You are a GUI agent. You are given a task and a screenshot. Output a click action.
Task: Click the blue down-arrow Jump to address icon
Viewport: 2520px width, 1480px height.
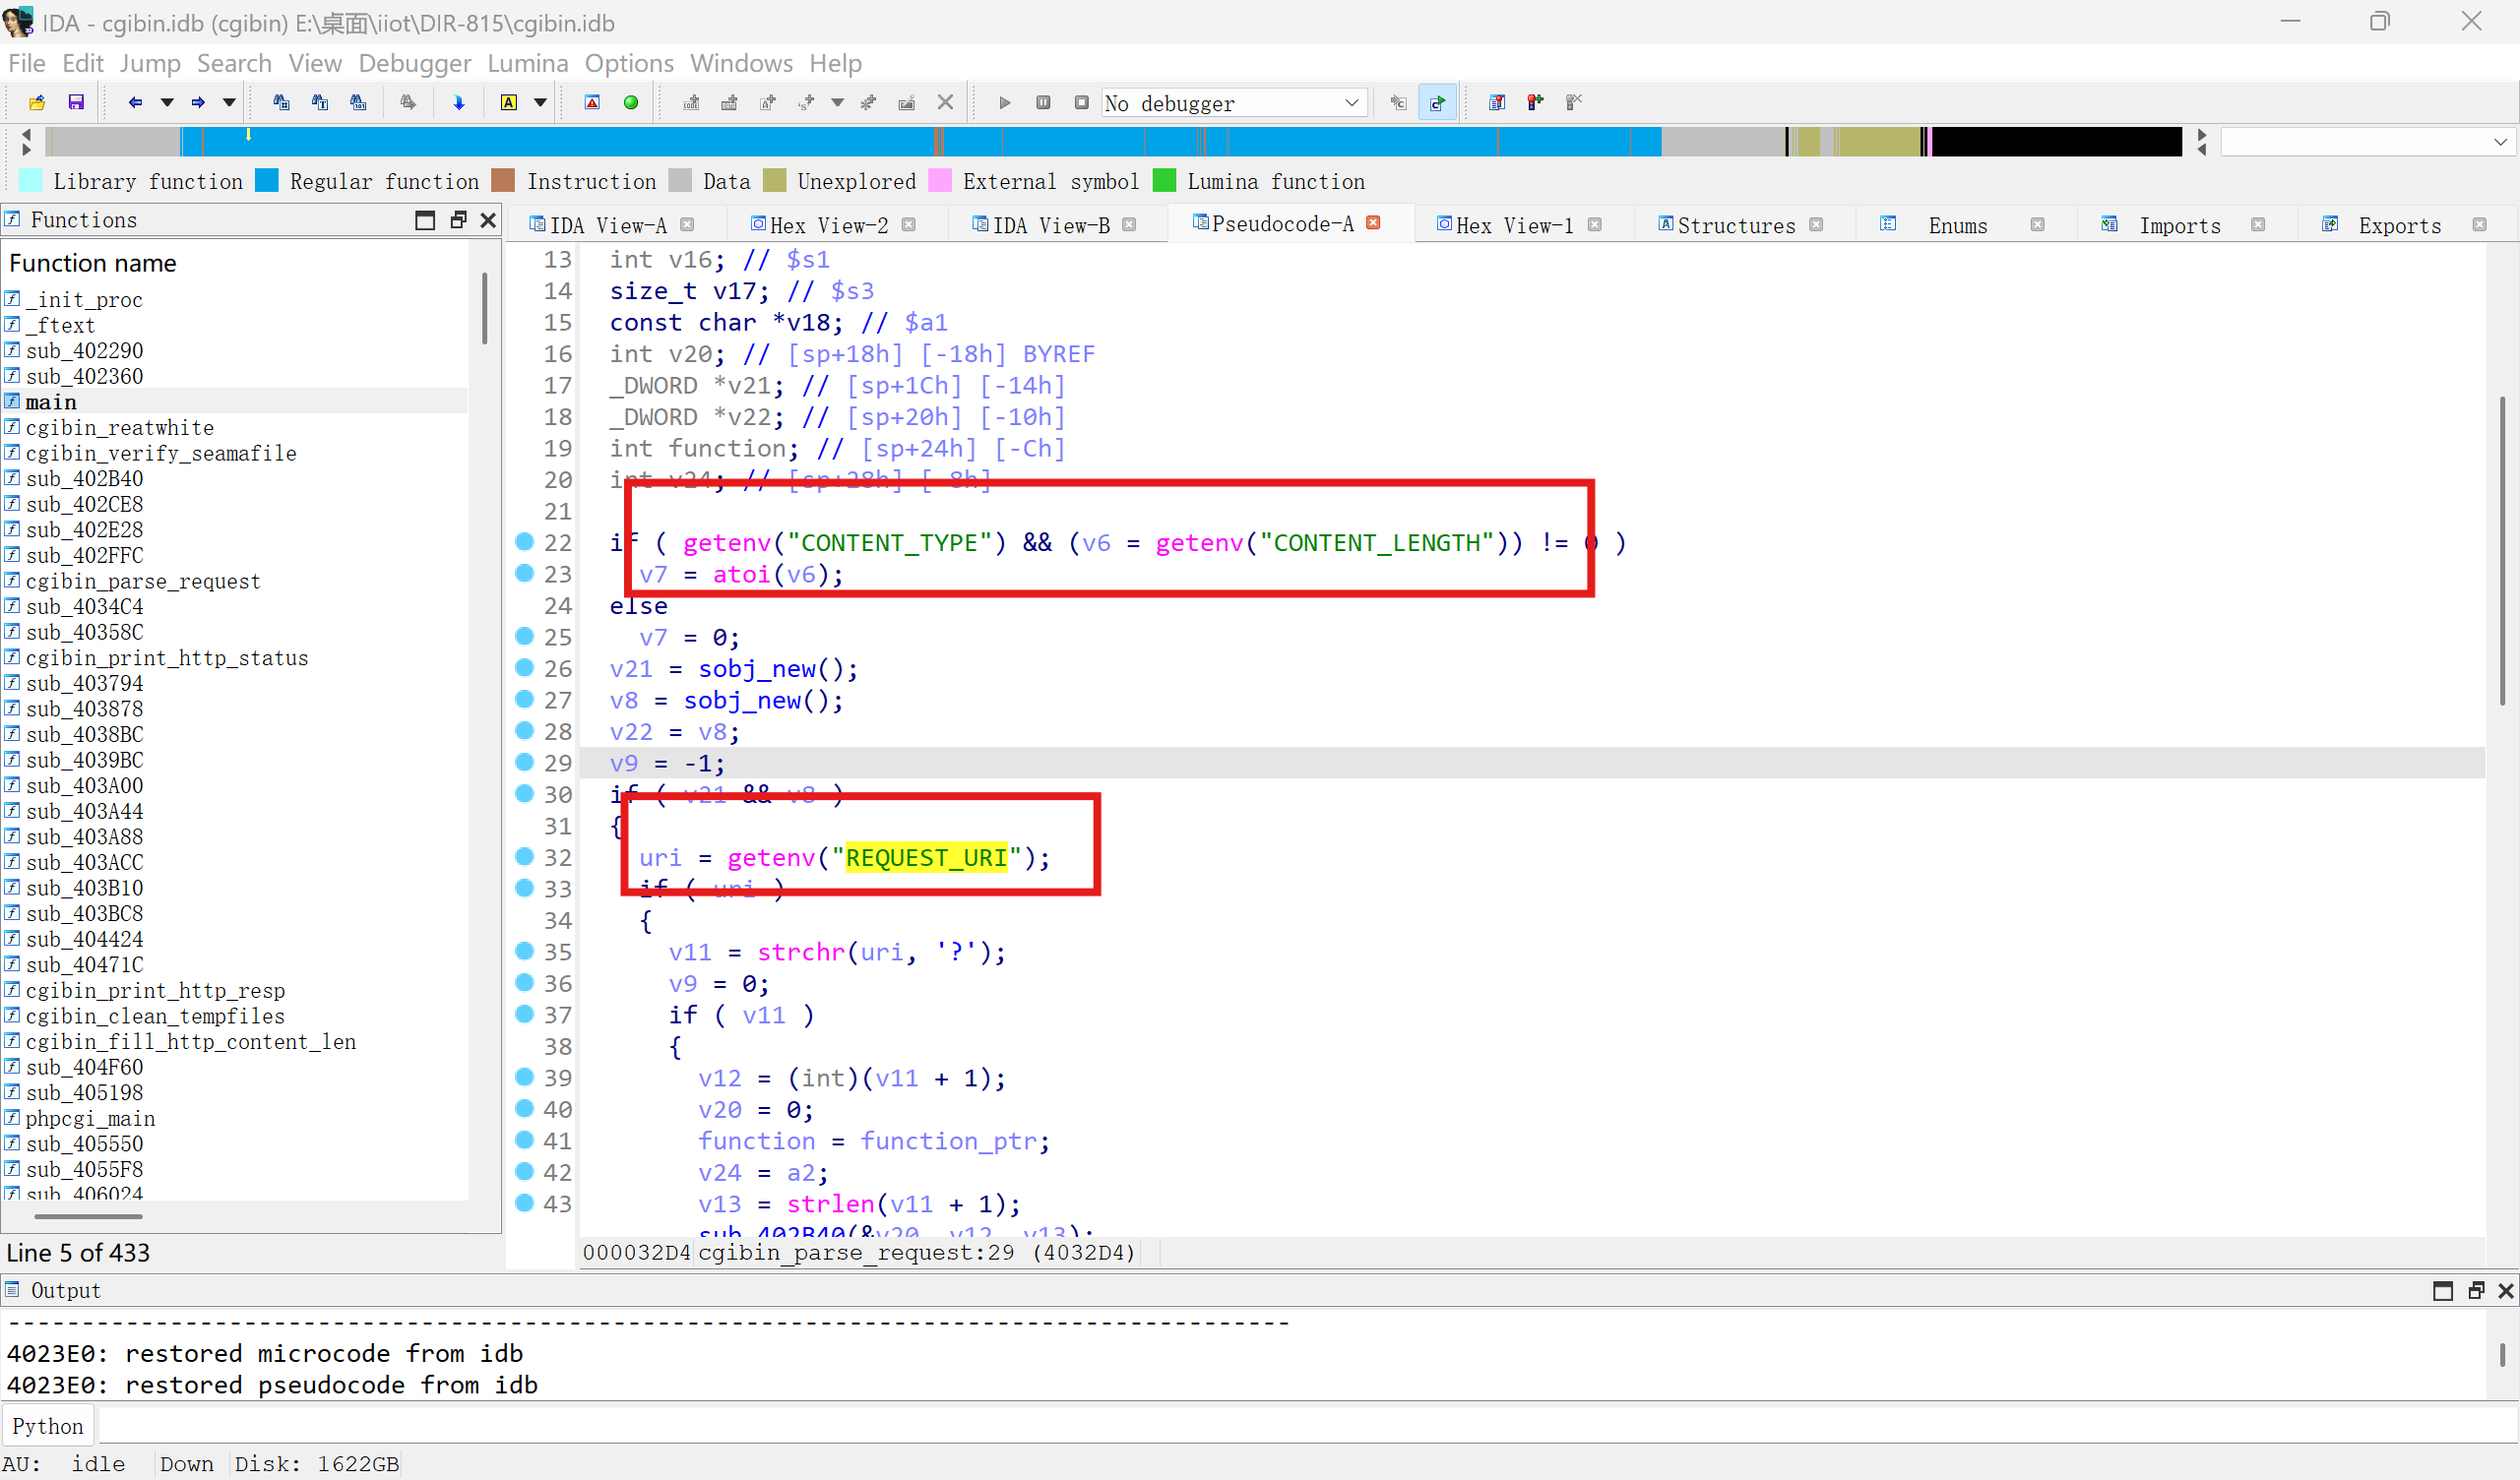pyautogui.click(x=459, y=102)
